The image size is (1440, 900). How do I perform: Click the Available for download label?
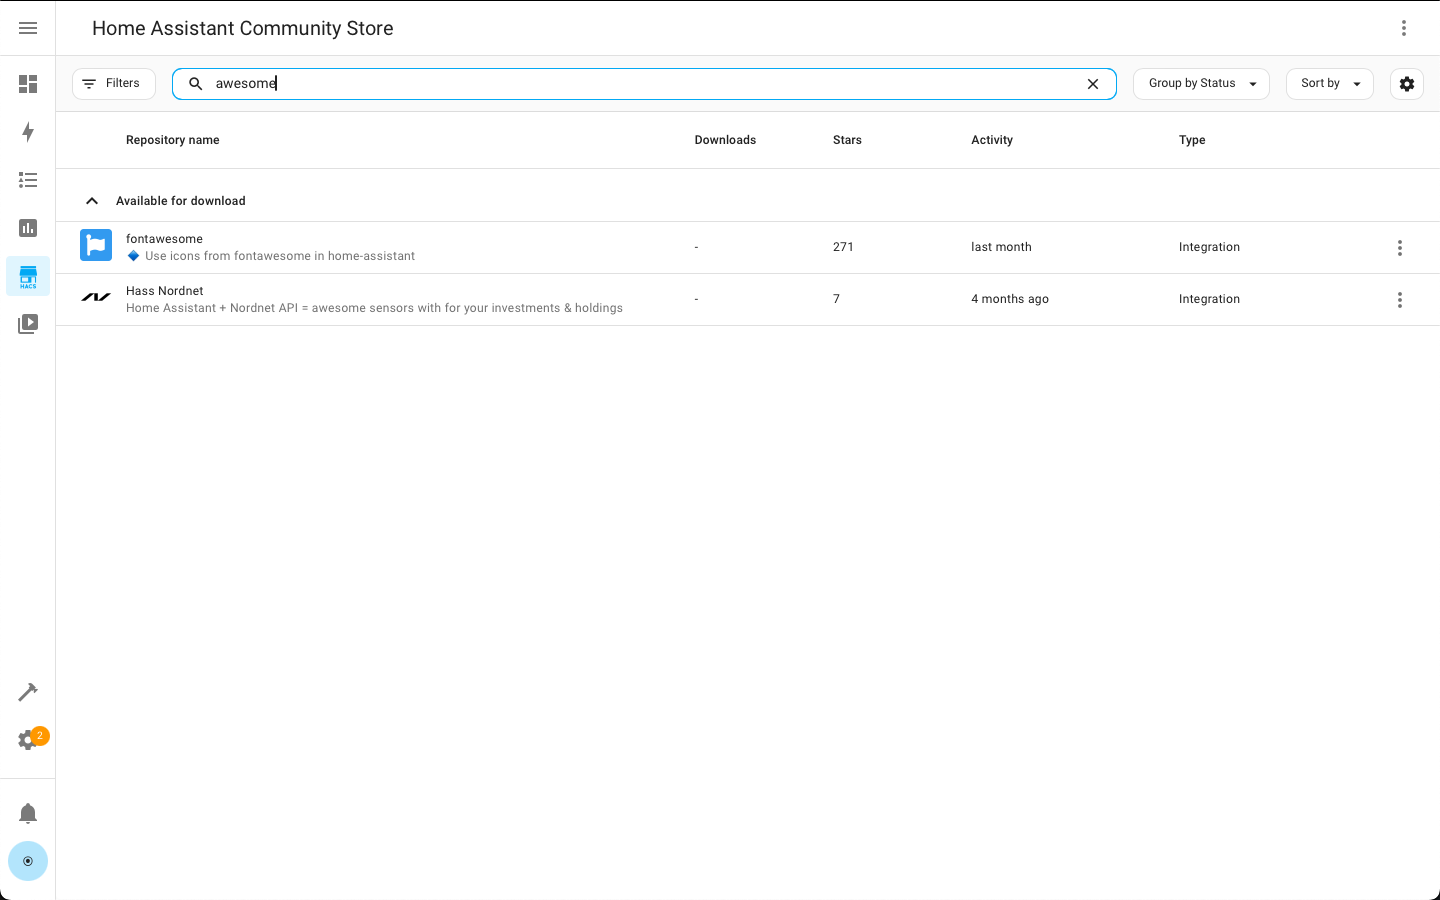(x=181, y=201)
